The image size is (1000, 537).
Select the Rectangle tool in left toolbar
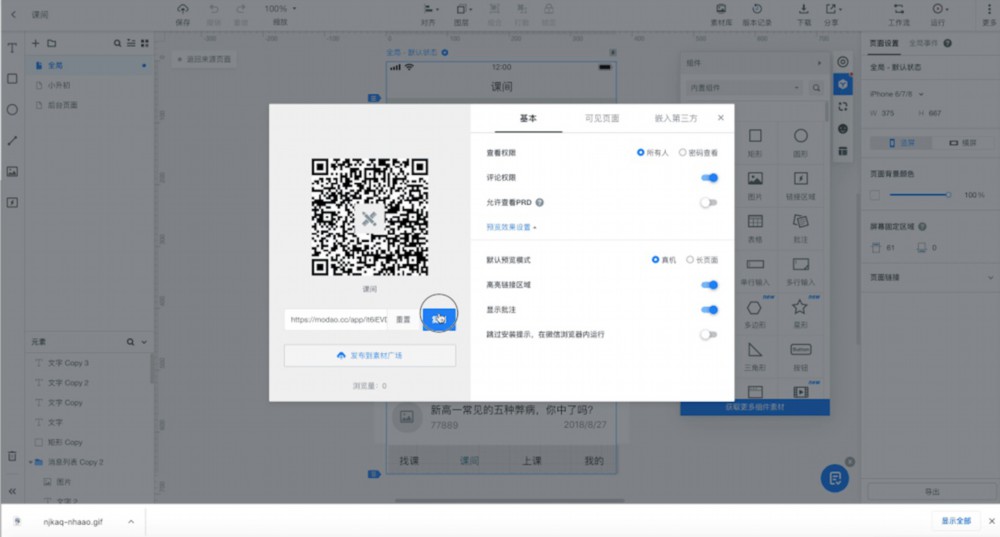pyautogui.click(x=12, y=78)
